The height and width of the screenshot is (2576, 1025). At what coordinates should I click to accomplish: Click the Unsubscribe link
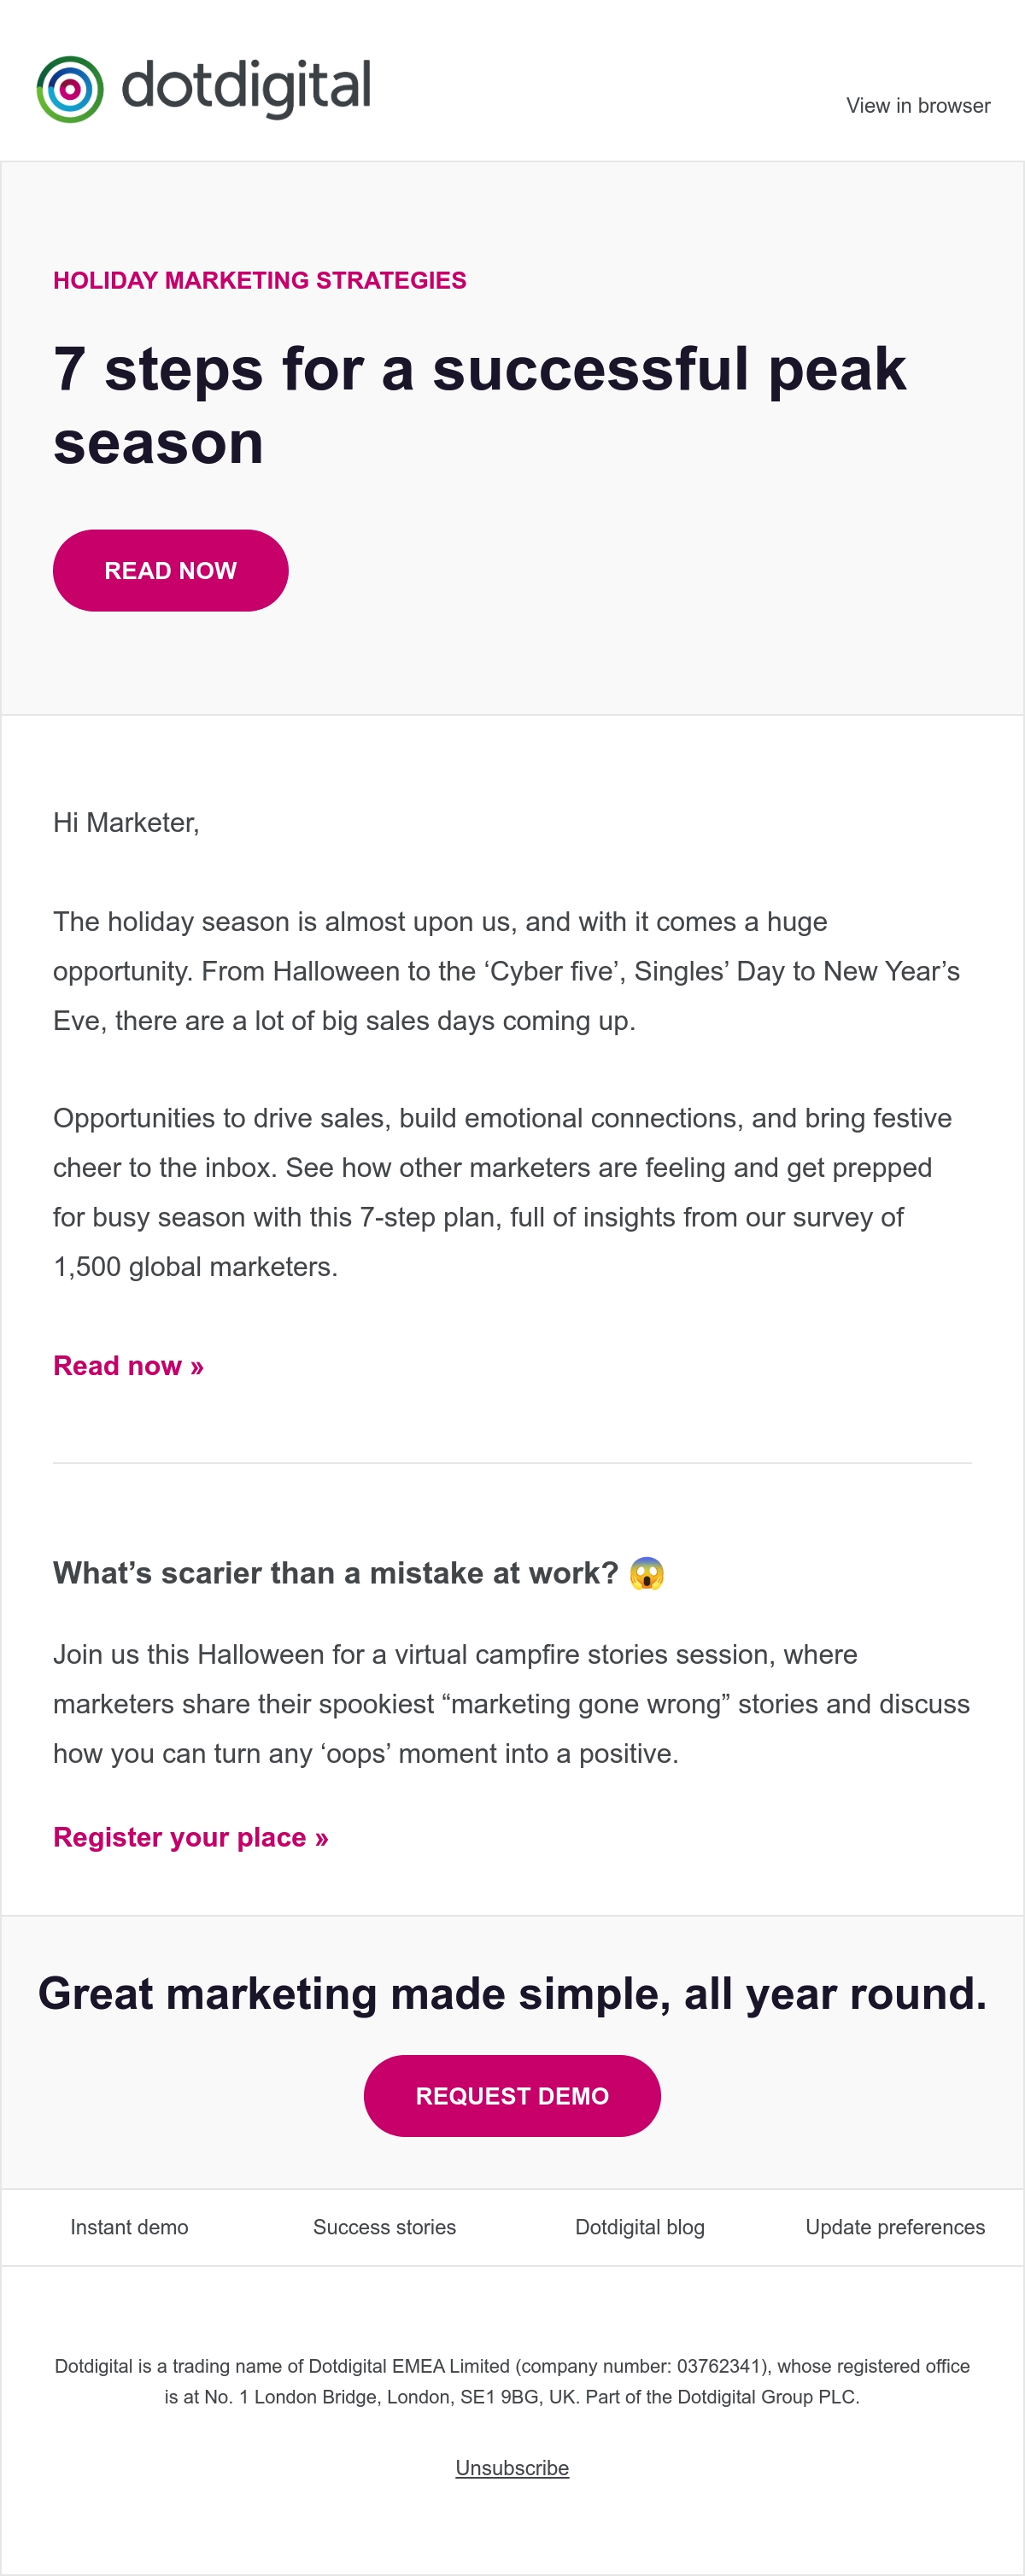[x=512, y=2468]
